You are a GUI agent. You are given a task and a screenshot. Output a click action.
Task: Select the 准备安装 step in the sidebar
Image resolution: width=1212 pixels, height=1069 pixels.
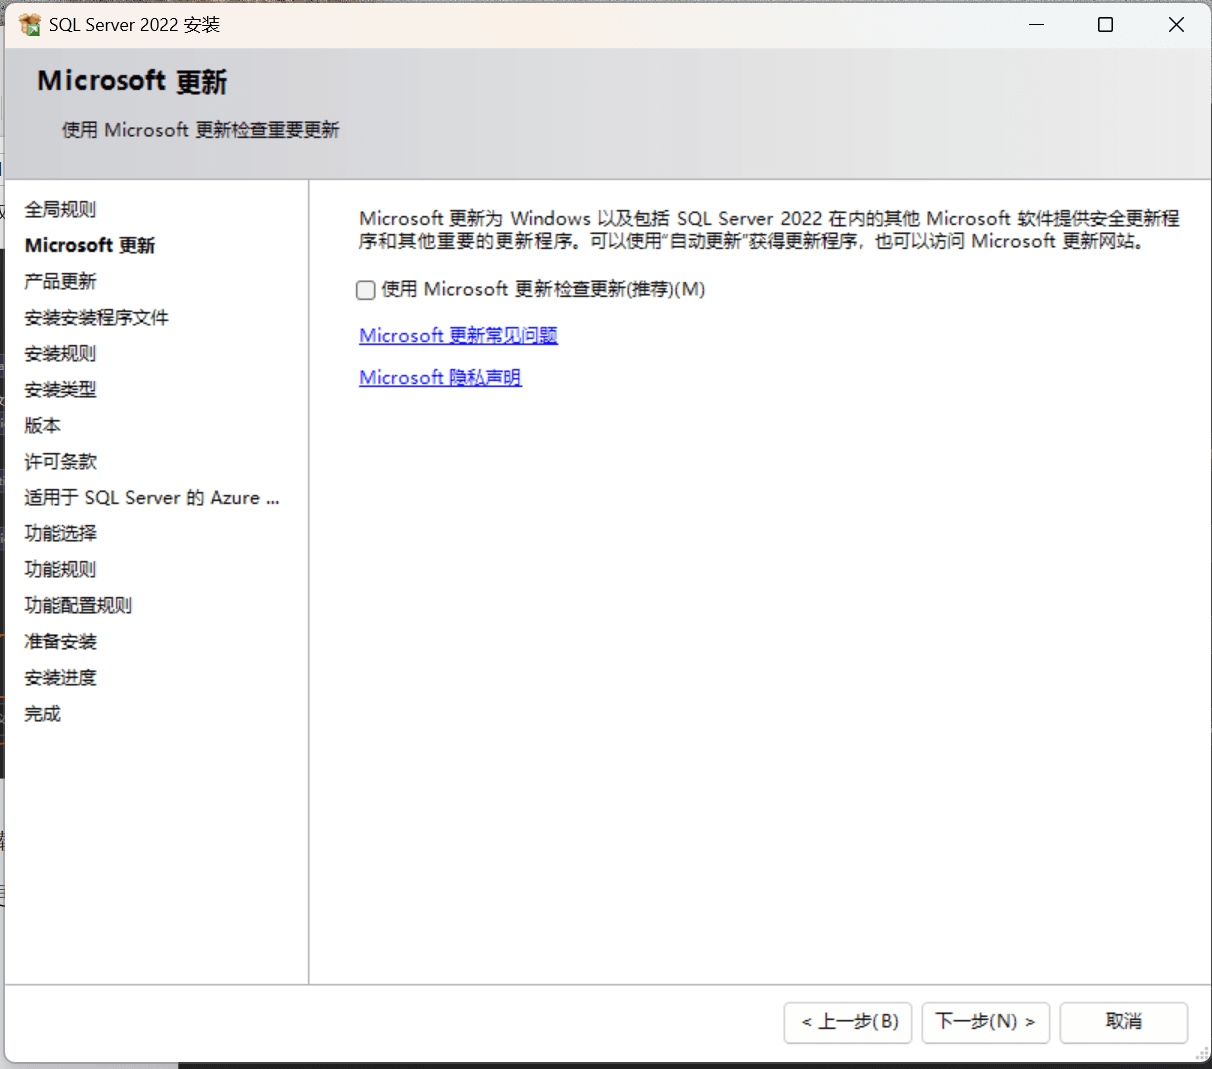pyautogui.click(x=60, y=641)
